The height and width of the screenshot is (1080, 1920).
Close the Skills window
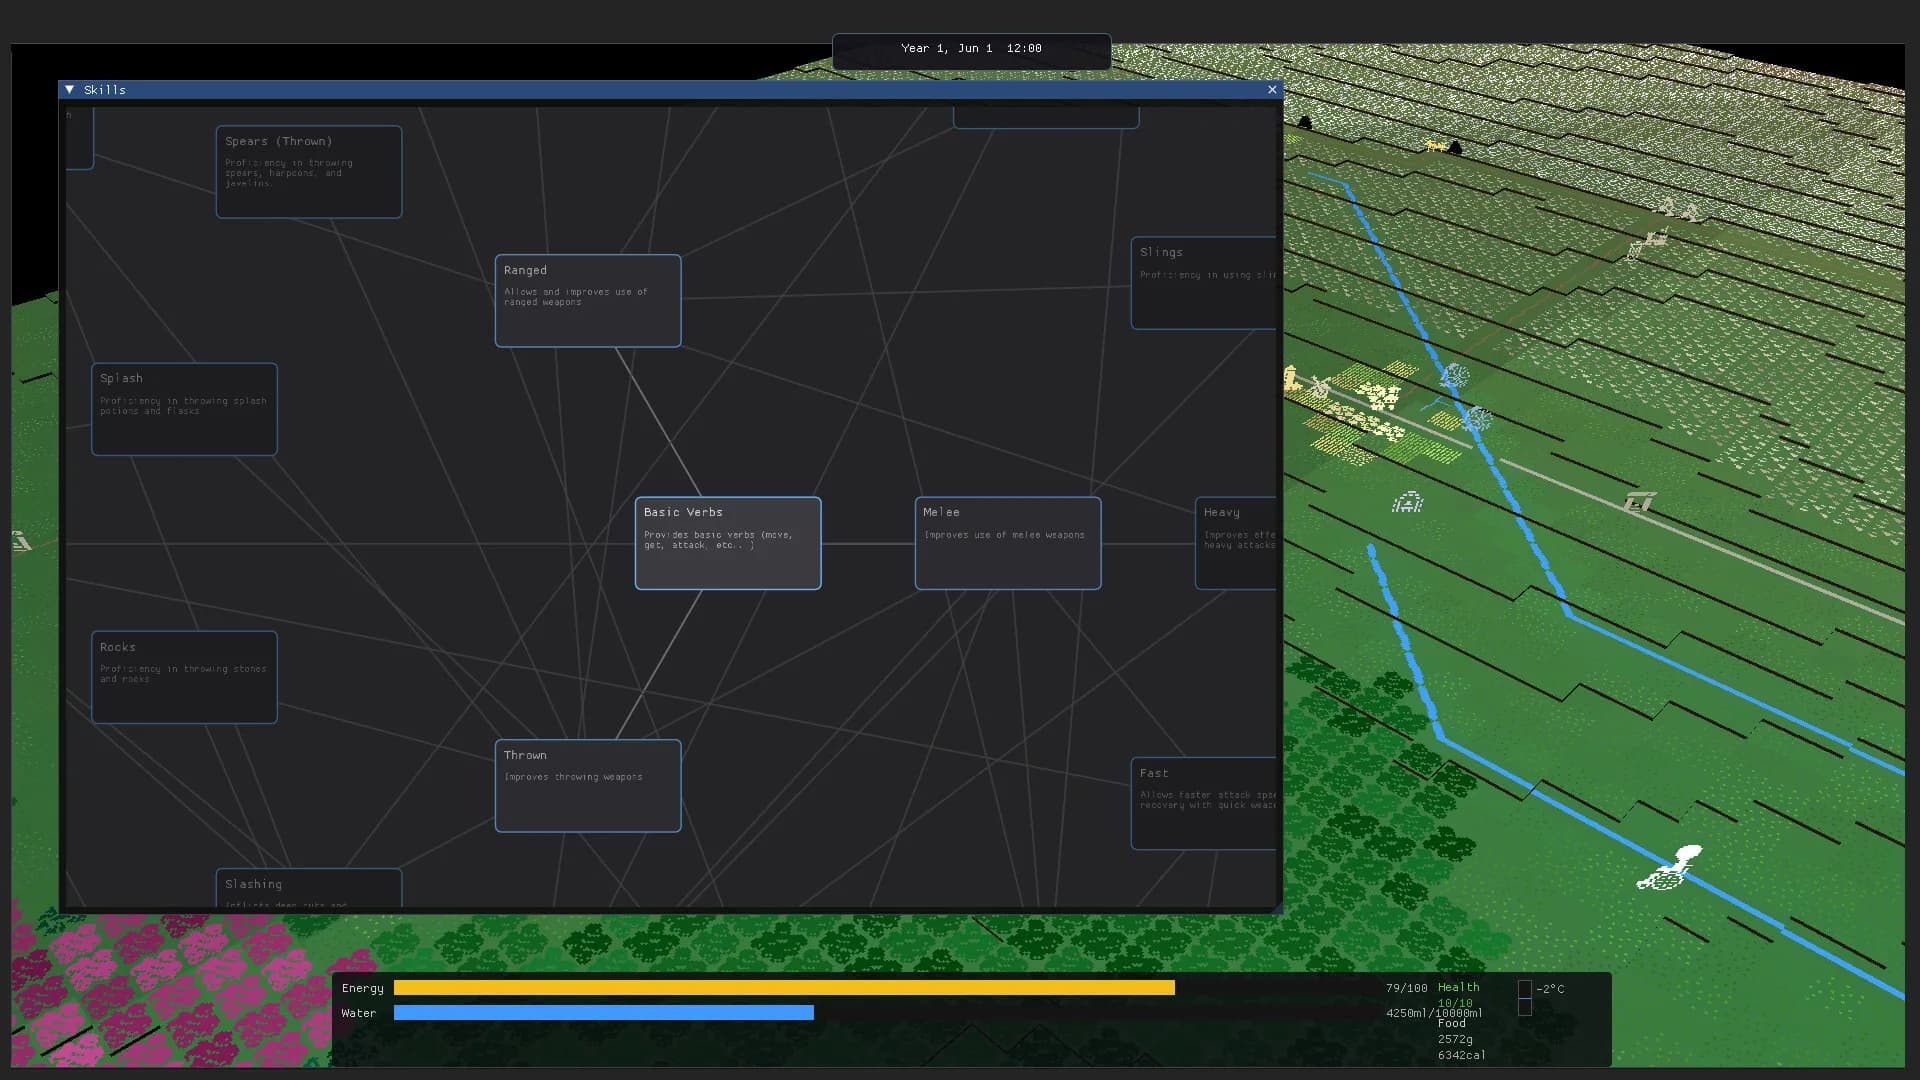coord(1272,90)
